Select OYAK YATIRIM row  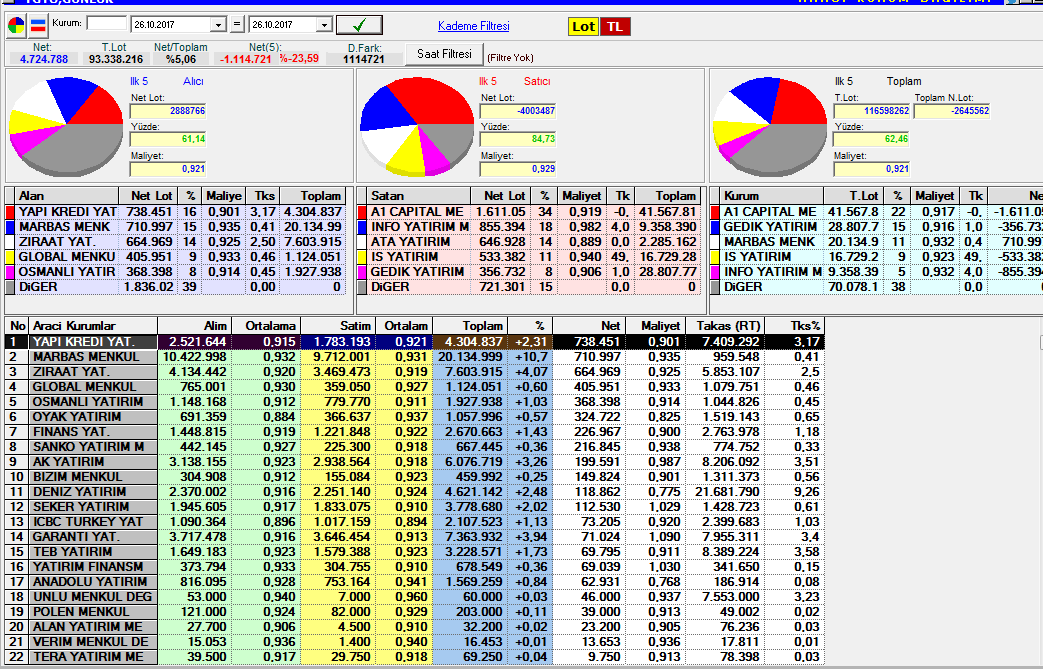pyautogui.click(x=414, y=417)
